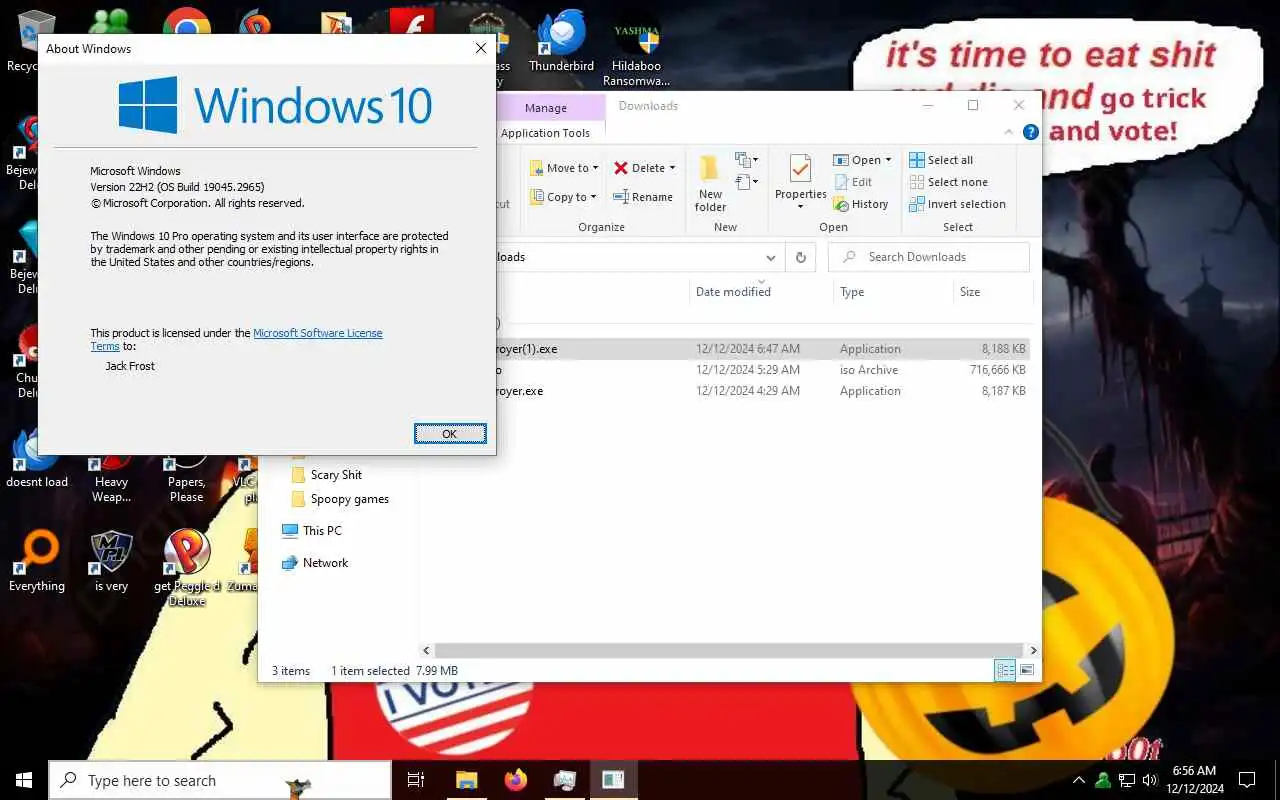Screen dimensions: 1280x800
Task: Launch Firefox from the taskbar
Action: tap(516, 780)
